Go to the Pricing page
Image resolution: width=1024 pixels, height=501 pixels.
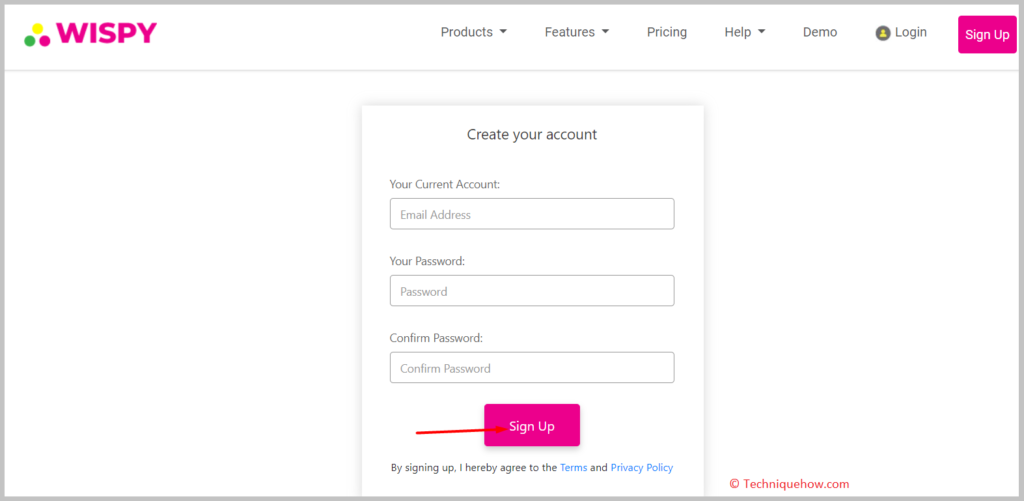[x=667, y=32]
